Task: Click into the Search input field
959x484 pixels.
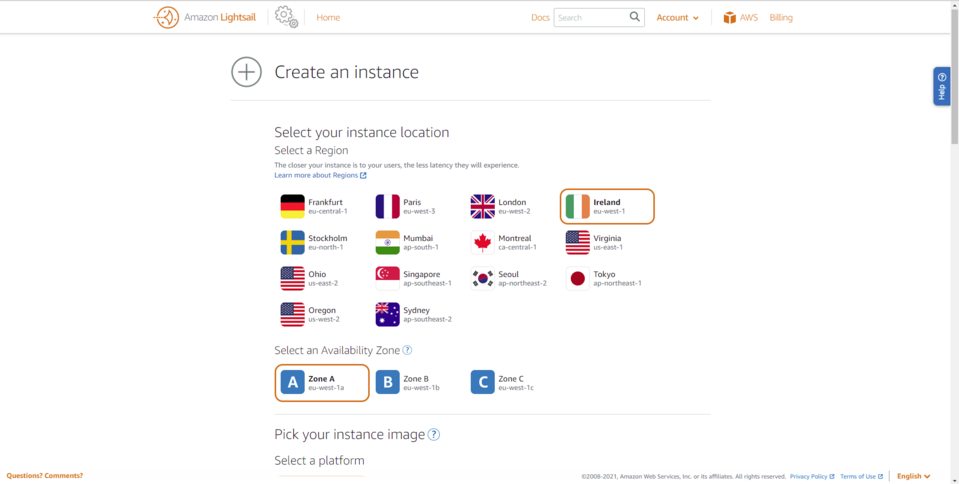Action: point(591,18)
